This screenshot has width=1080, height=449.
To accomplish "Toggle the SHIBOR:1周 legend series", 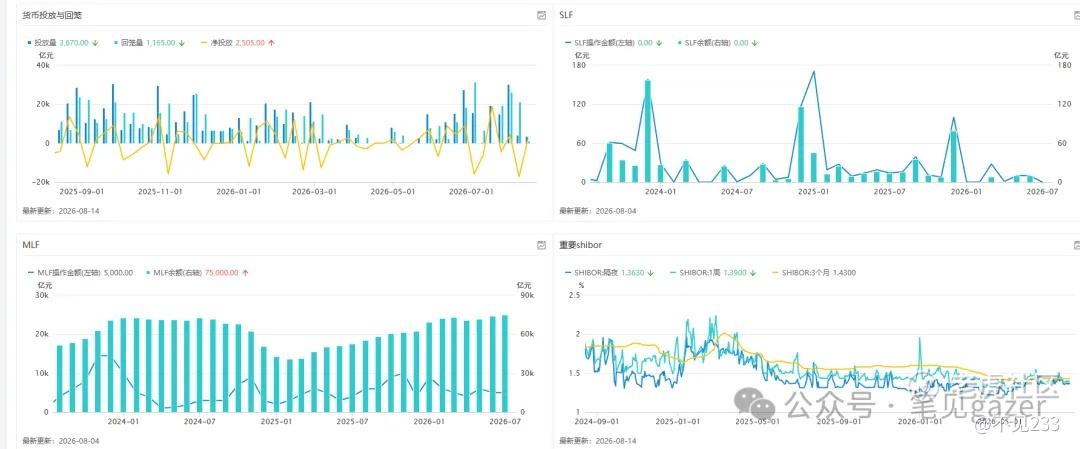I will tap(696, 273).
